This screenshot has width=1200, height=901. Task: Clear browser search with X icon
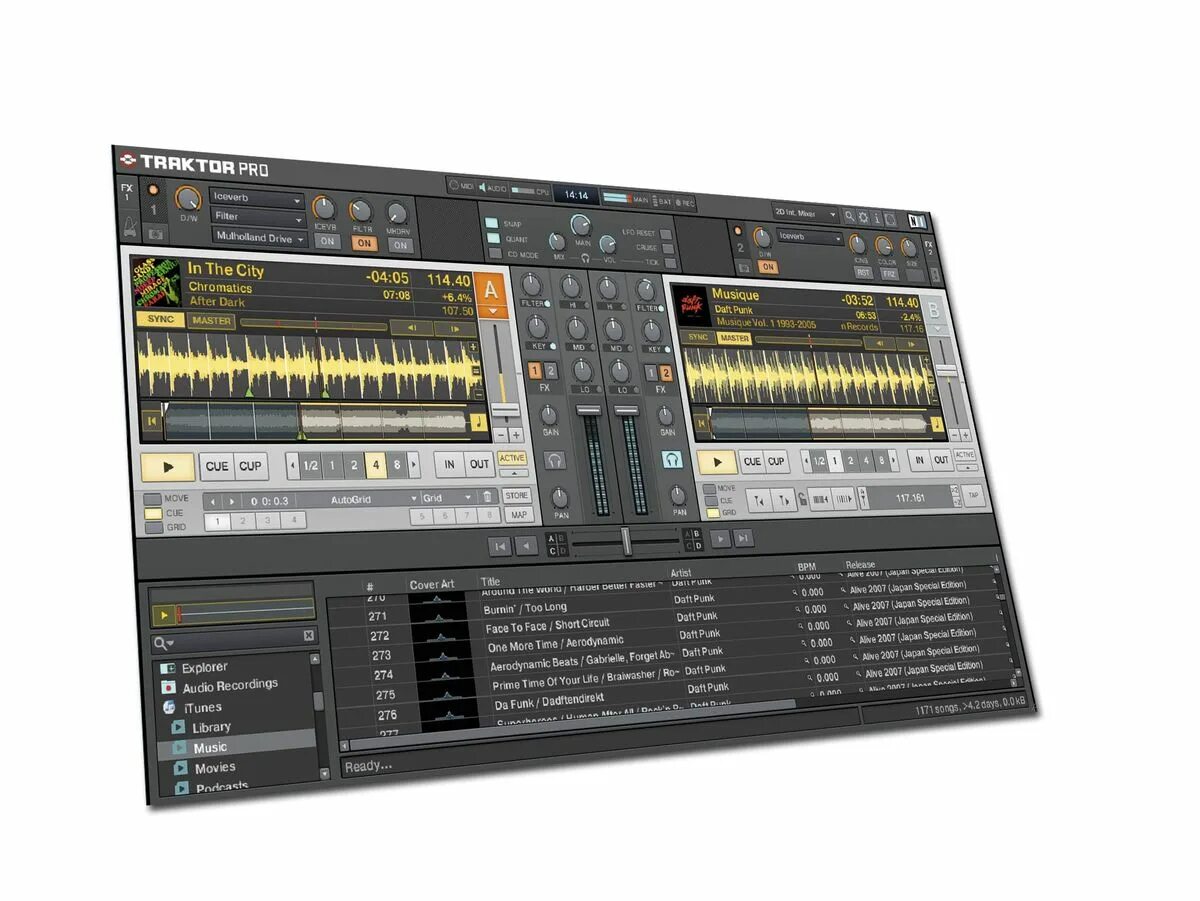click(309, 635)
